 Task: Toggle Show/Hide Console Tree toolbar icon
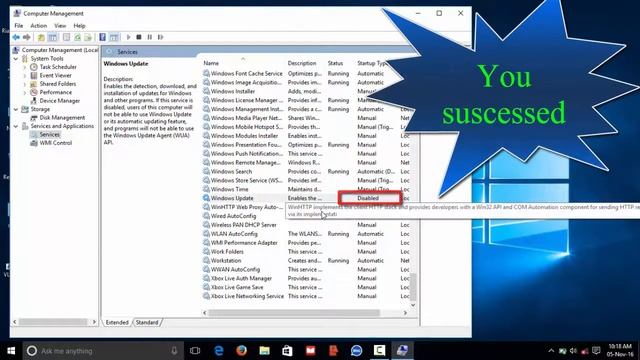click(53, 37)
